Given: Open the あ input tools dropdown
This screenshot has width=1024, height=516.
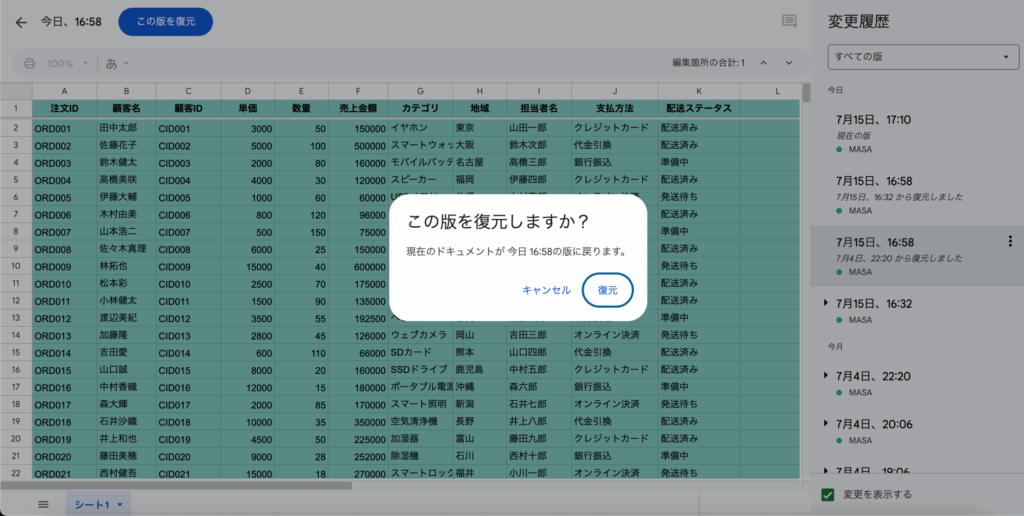Looking at the screenshot, I should (117, 63).
